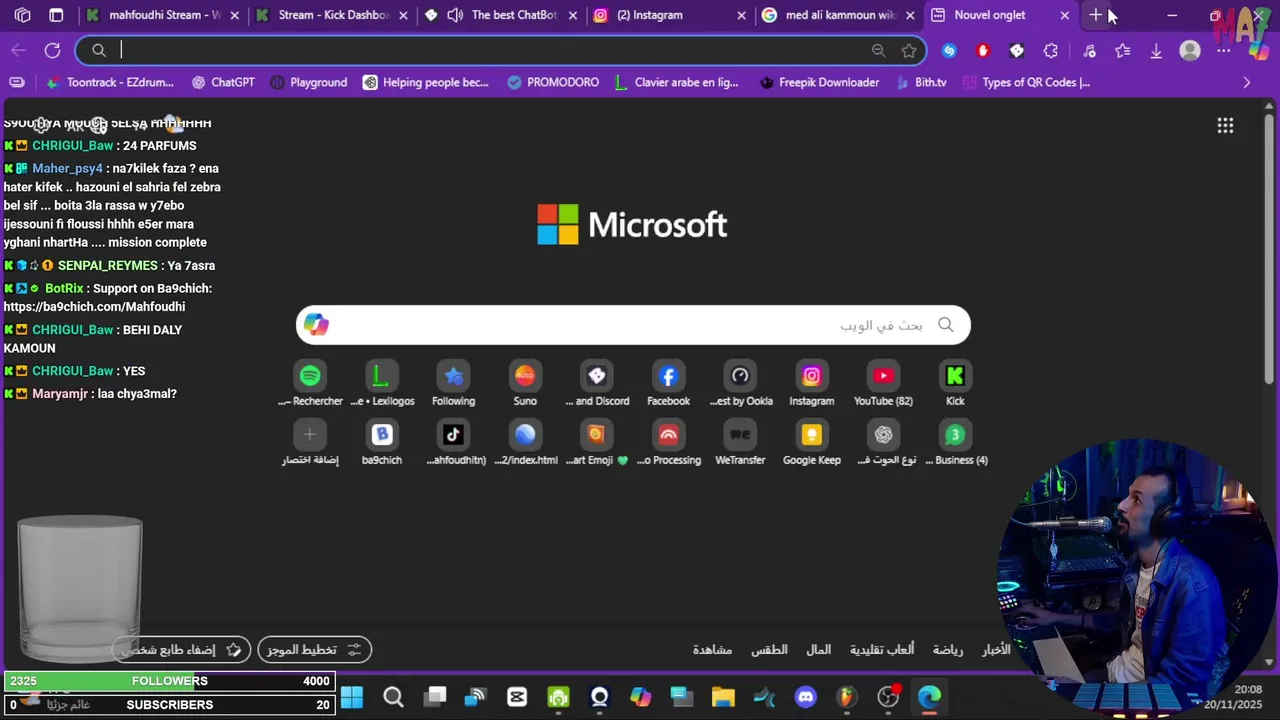The image size is (1280, 720).
Task: Open a new browser tab
Action: (1096, 15)
